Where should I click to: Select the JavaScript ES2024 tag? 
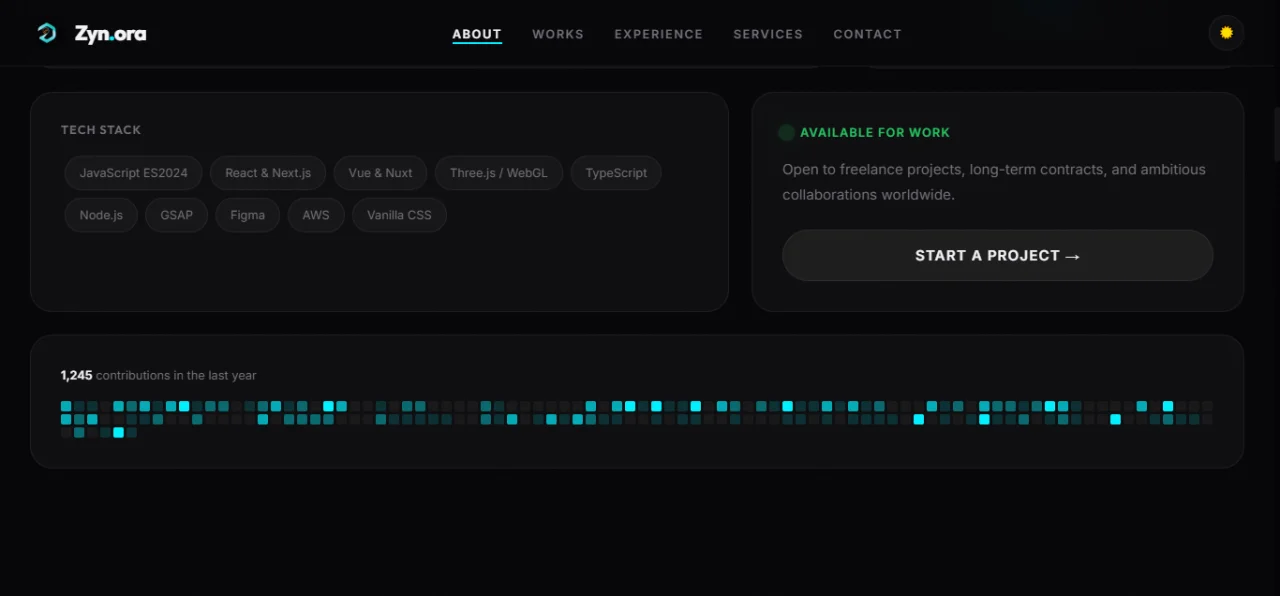tap(134, 173)
